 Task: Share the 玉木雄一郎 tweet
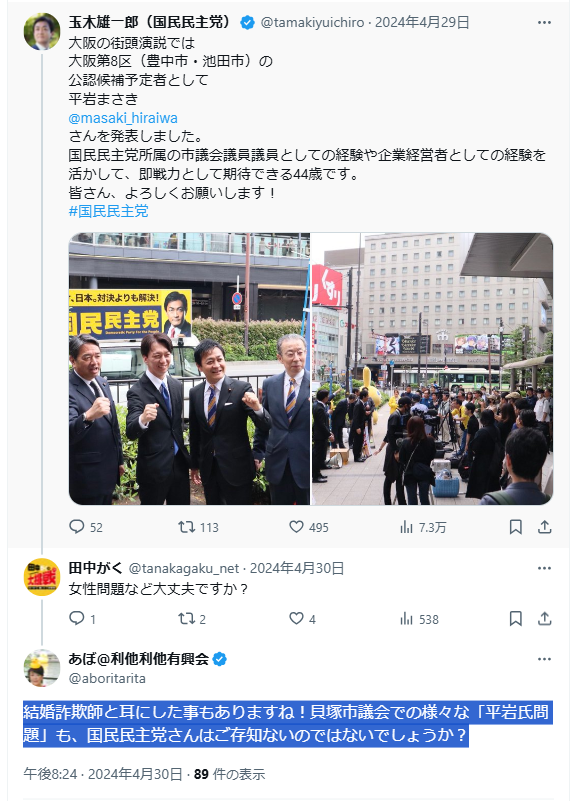[x=545, y=527]
